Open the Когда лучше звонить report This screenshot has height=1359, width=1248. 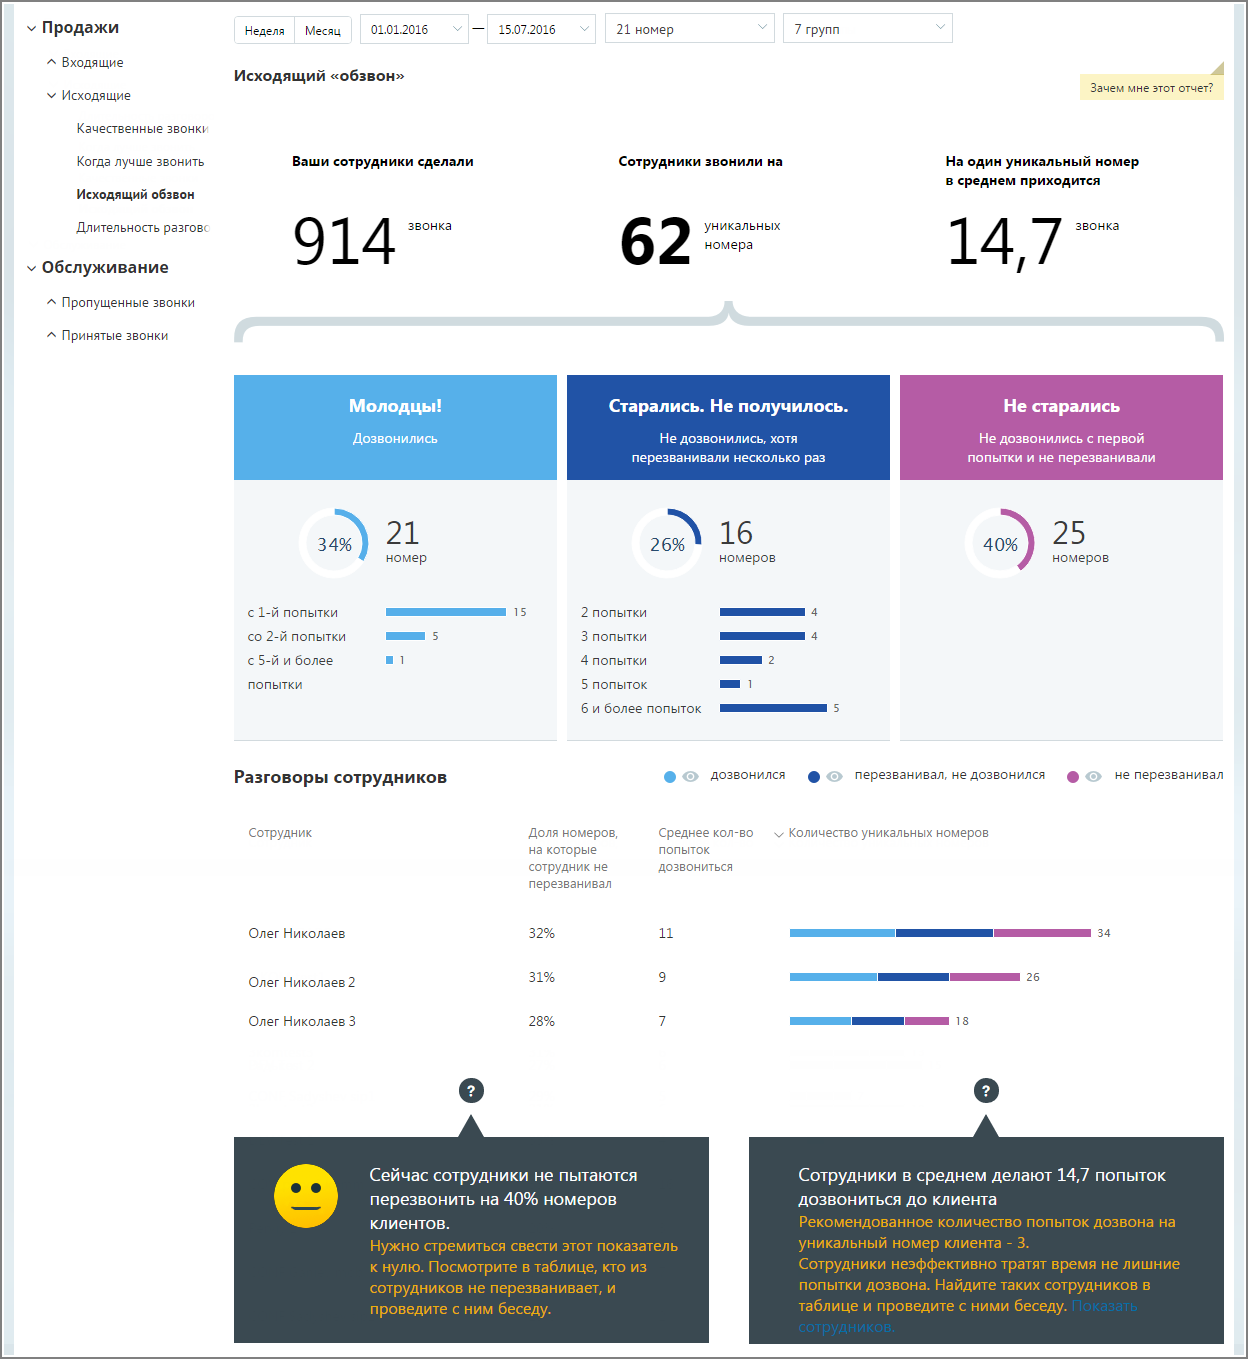tap(140, 161)
